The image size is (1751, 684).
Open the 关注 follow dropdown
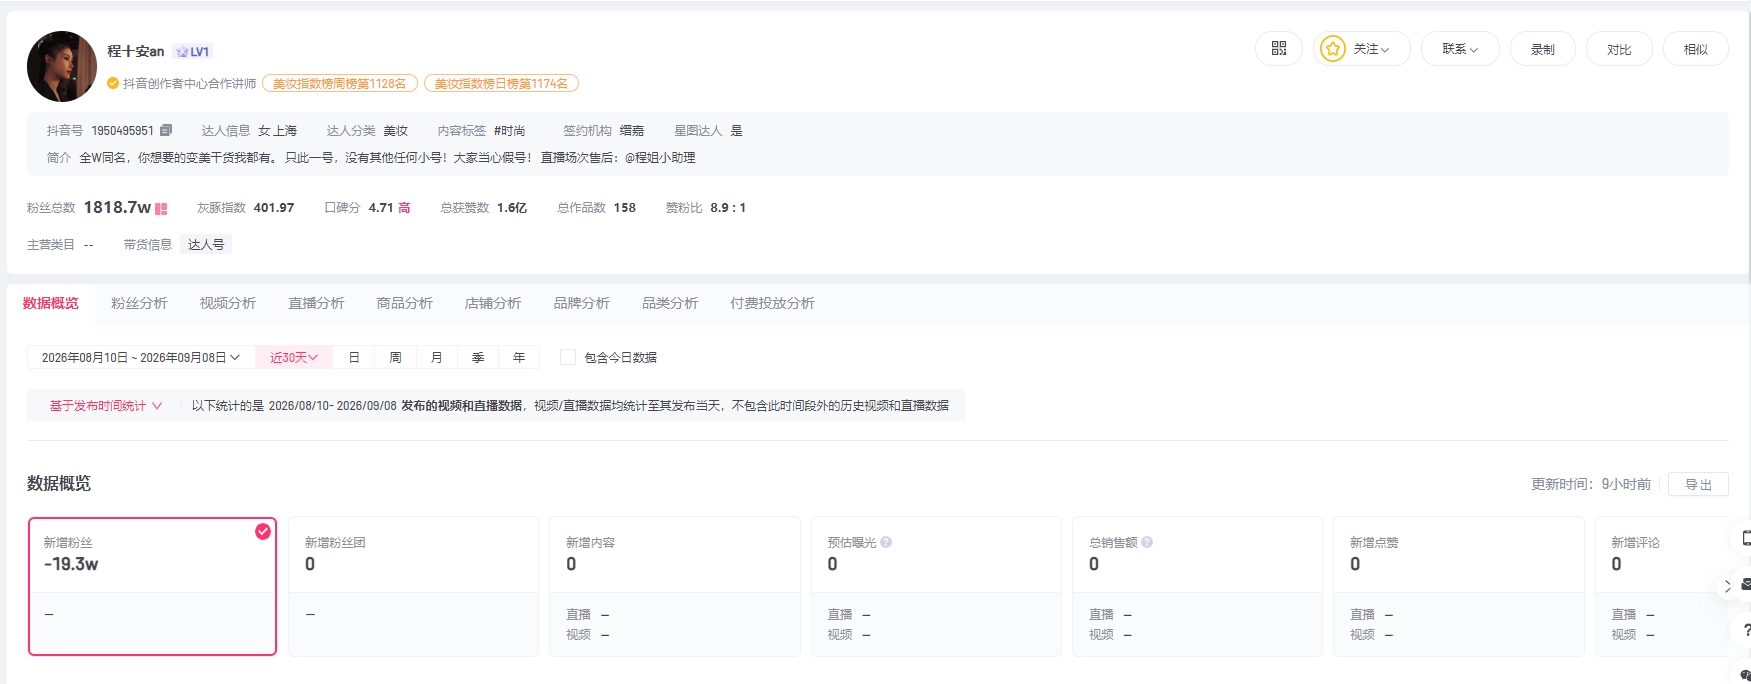click(1362, 48)
